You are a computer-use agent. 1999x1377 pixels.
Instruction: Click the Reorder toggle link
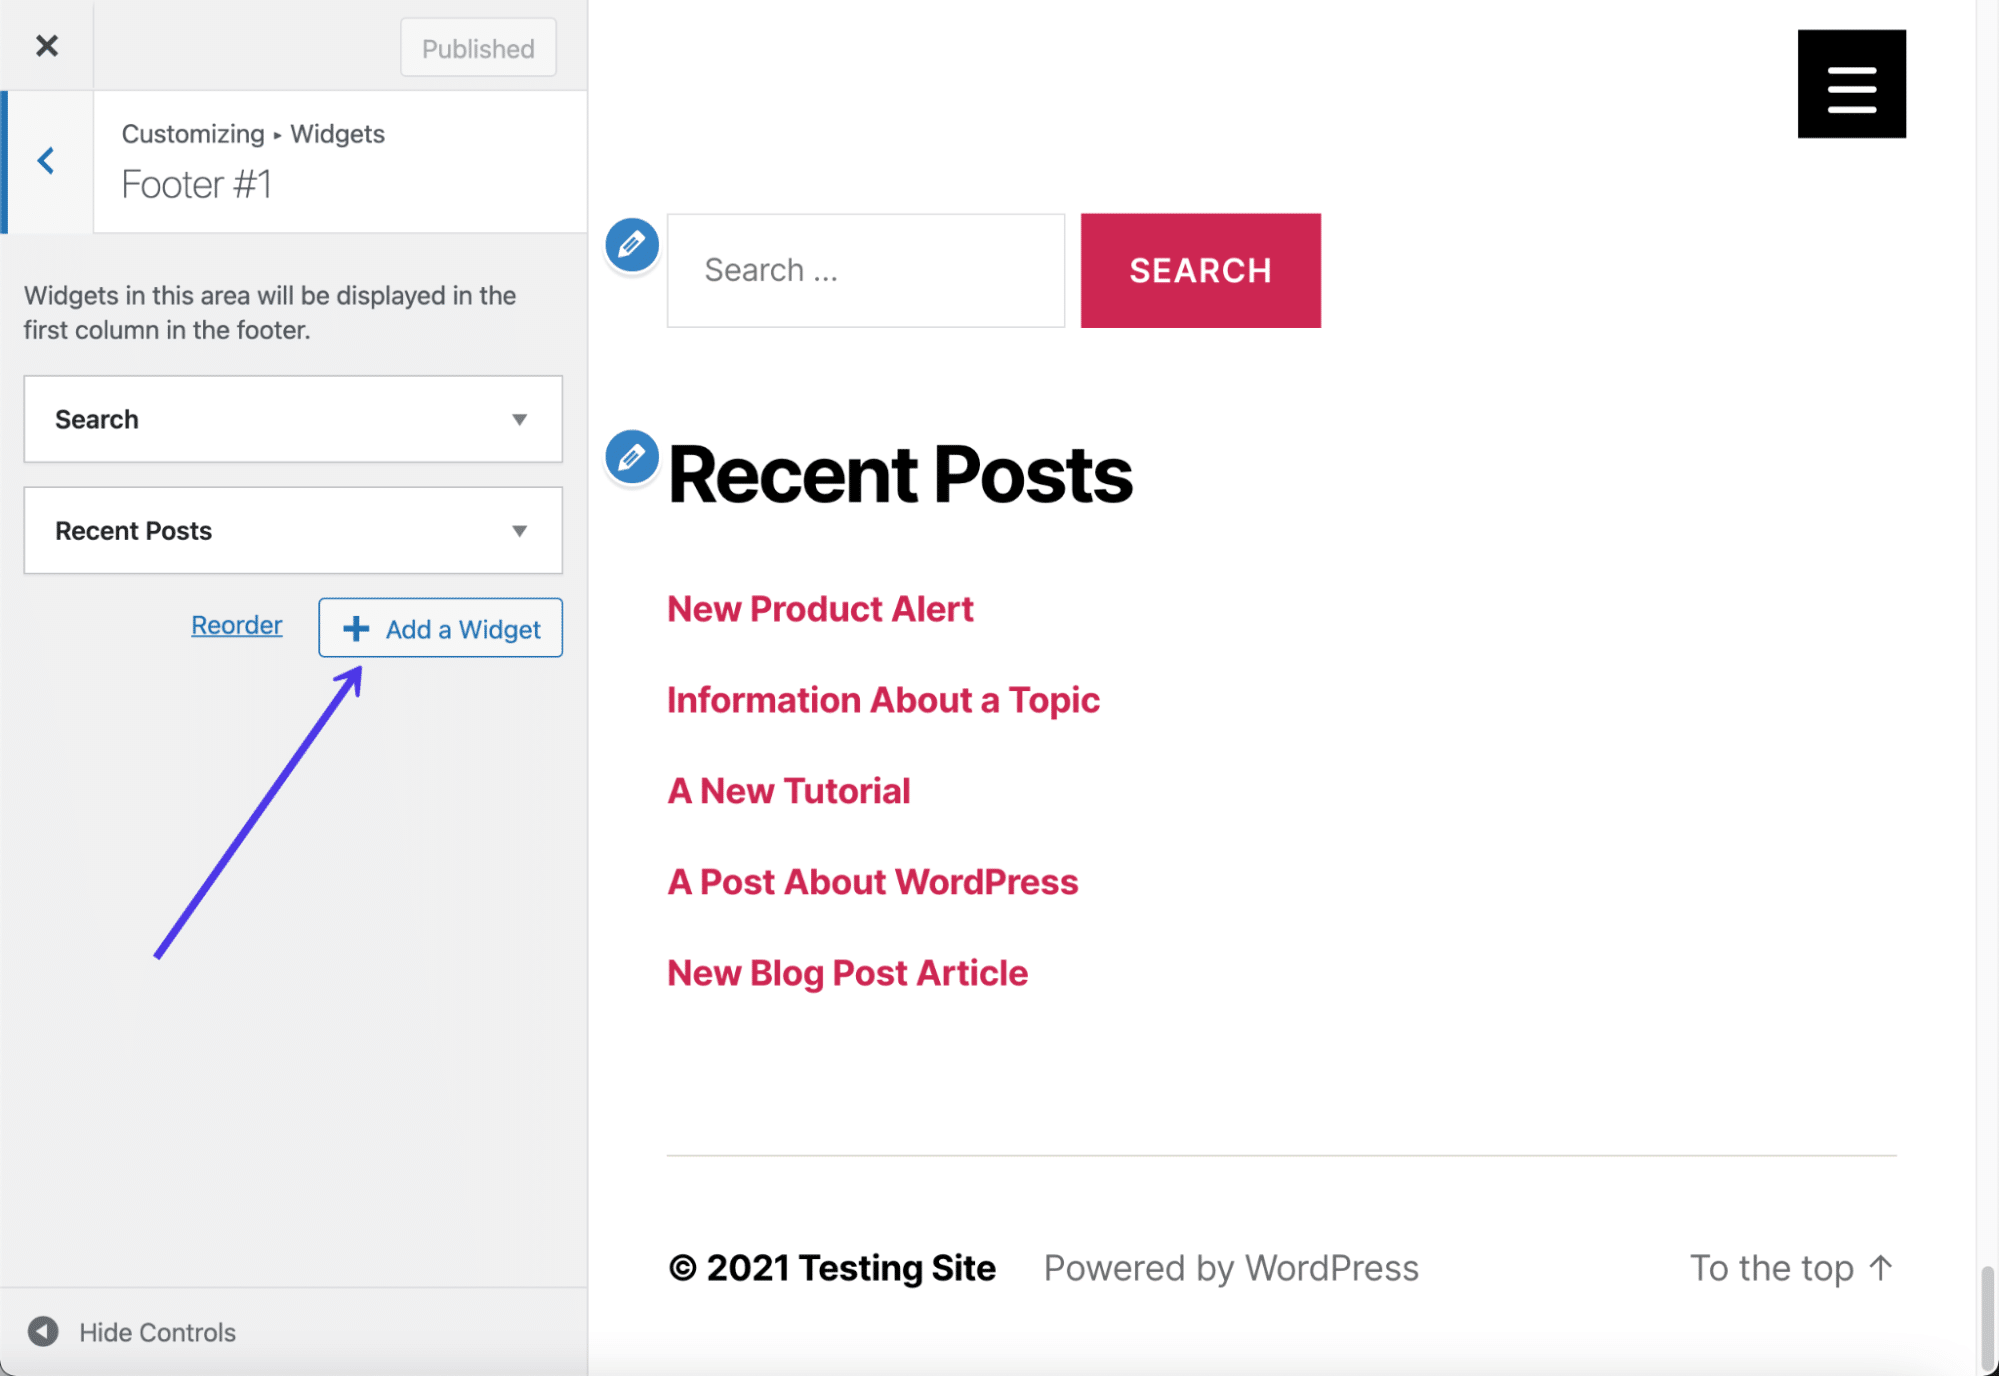(235, 622)
